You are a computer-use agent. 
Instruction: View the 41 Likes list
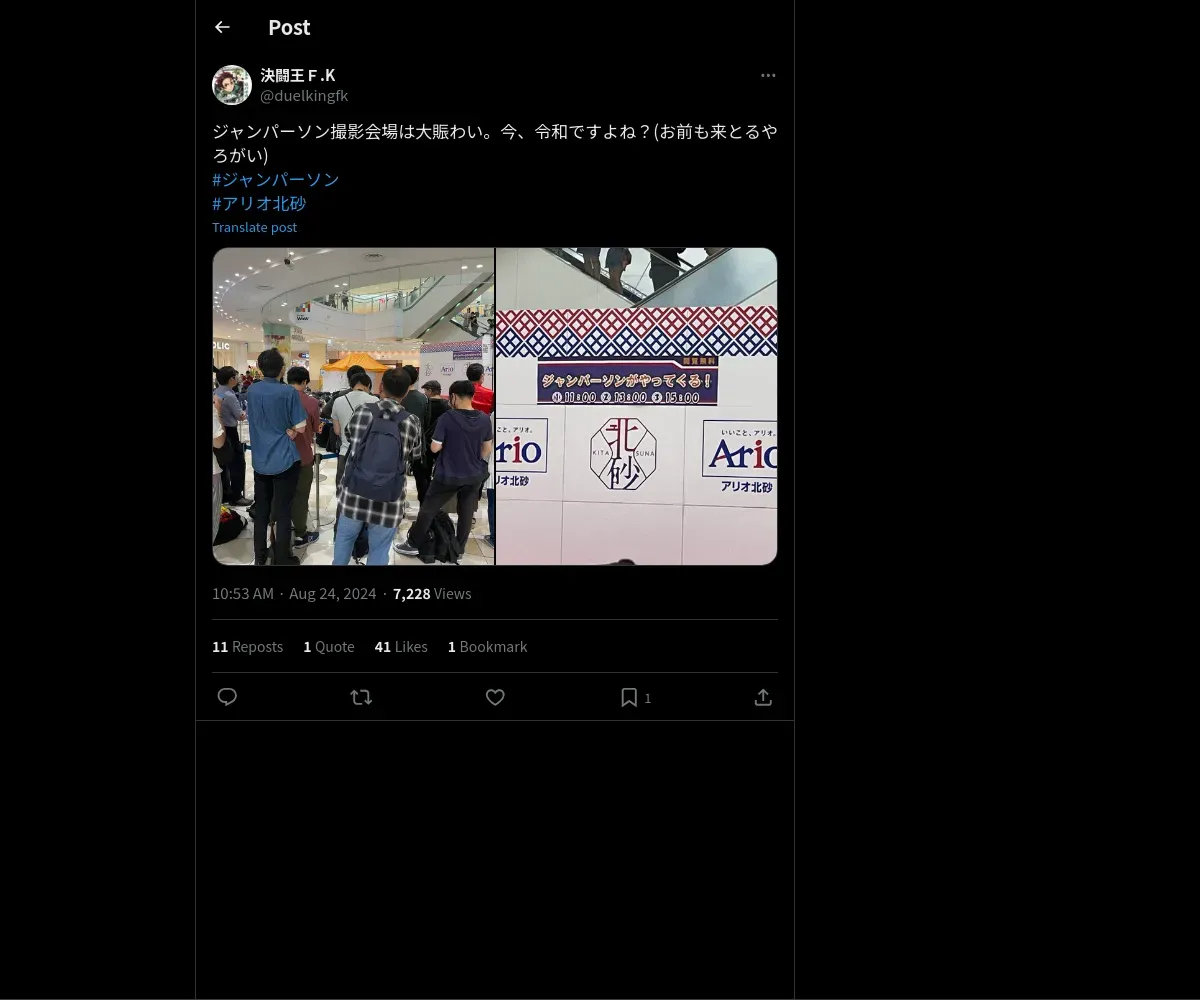[x=401, y=647]
